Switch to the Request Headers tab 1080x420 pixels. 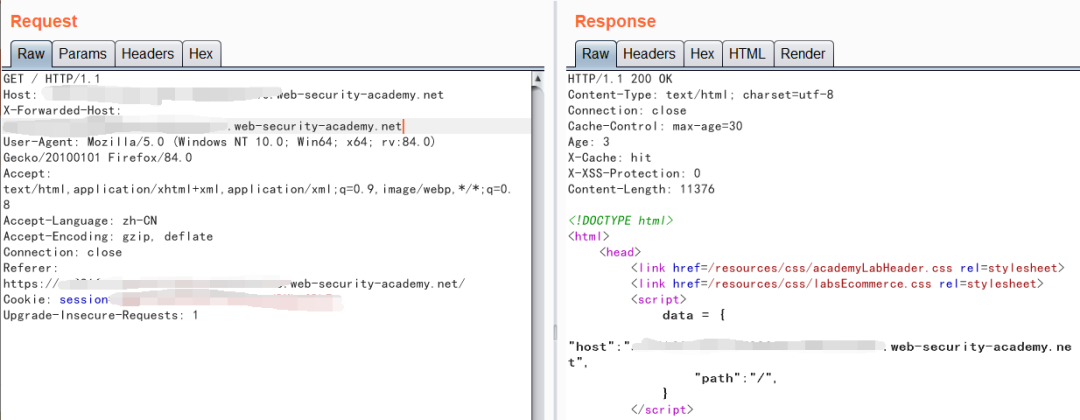(149, 54)
